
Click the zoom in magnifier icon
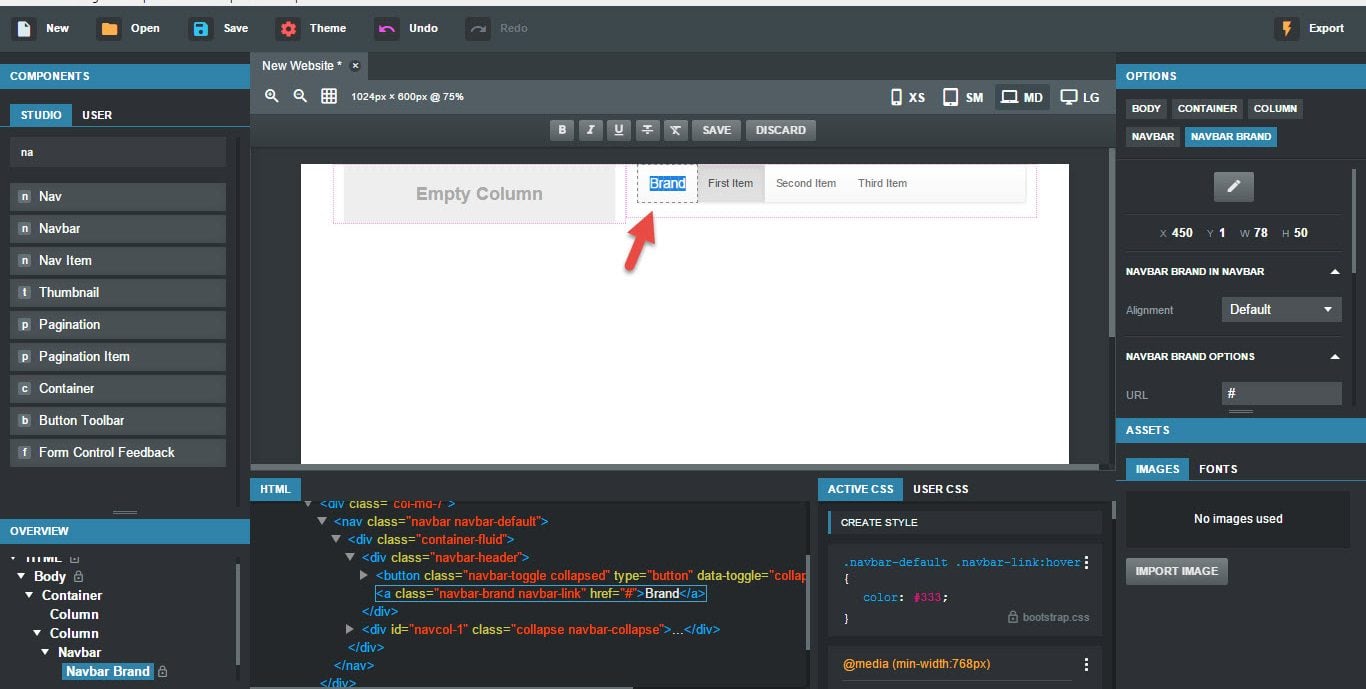coord(271,96)
